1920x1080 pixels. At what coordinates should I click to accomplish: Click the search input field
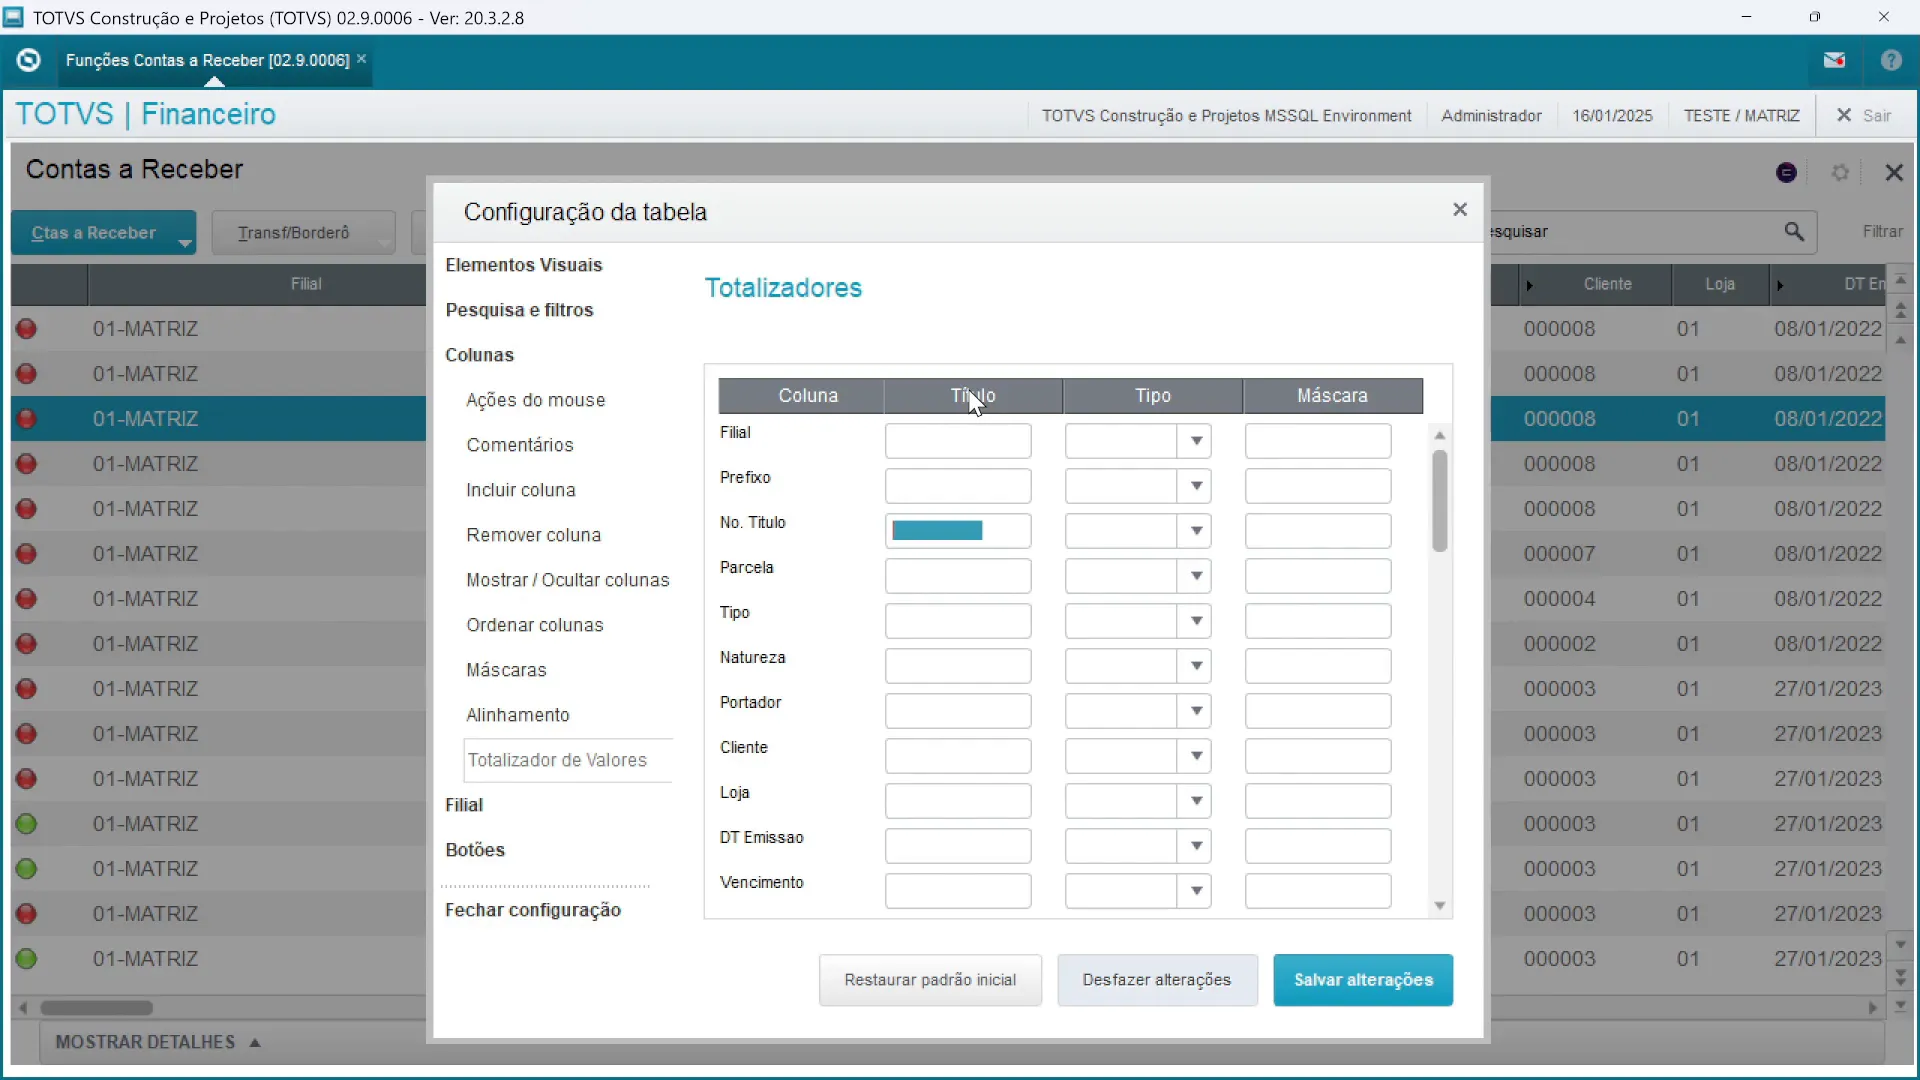pos(1635,232)
